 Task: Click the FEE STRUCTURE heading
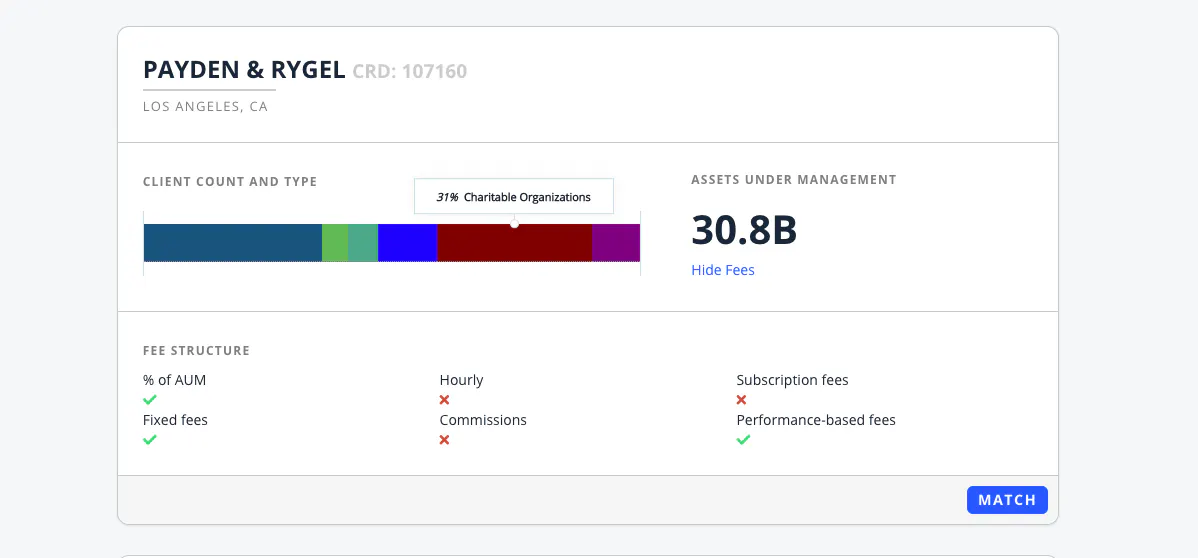(x=196, y=351)
